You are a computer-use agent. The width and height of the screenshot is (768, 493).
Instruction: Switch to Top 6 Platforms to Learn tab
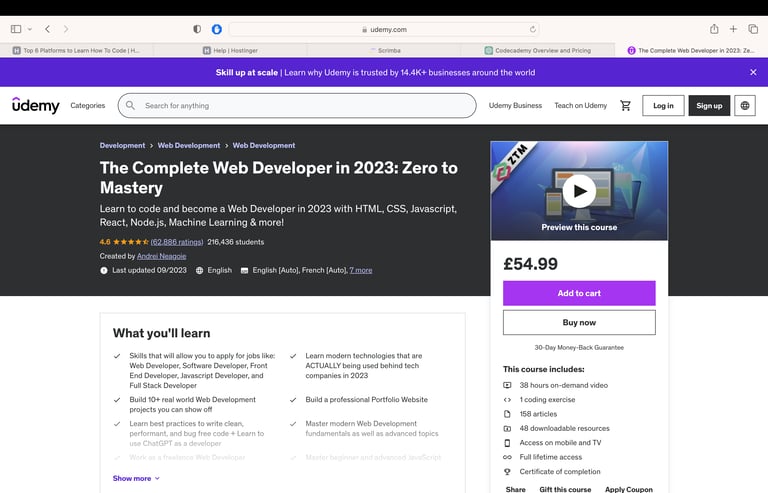pyautogui.click(x=76, y=50)
